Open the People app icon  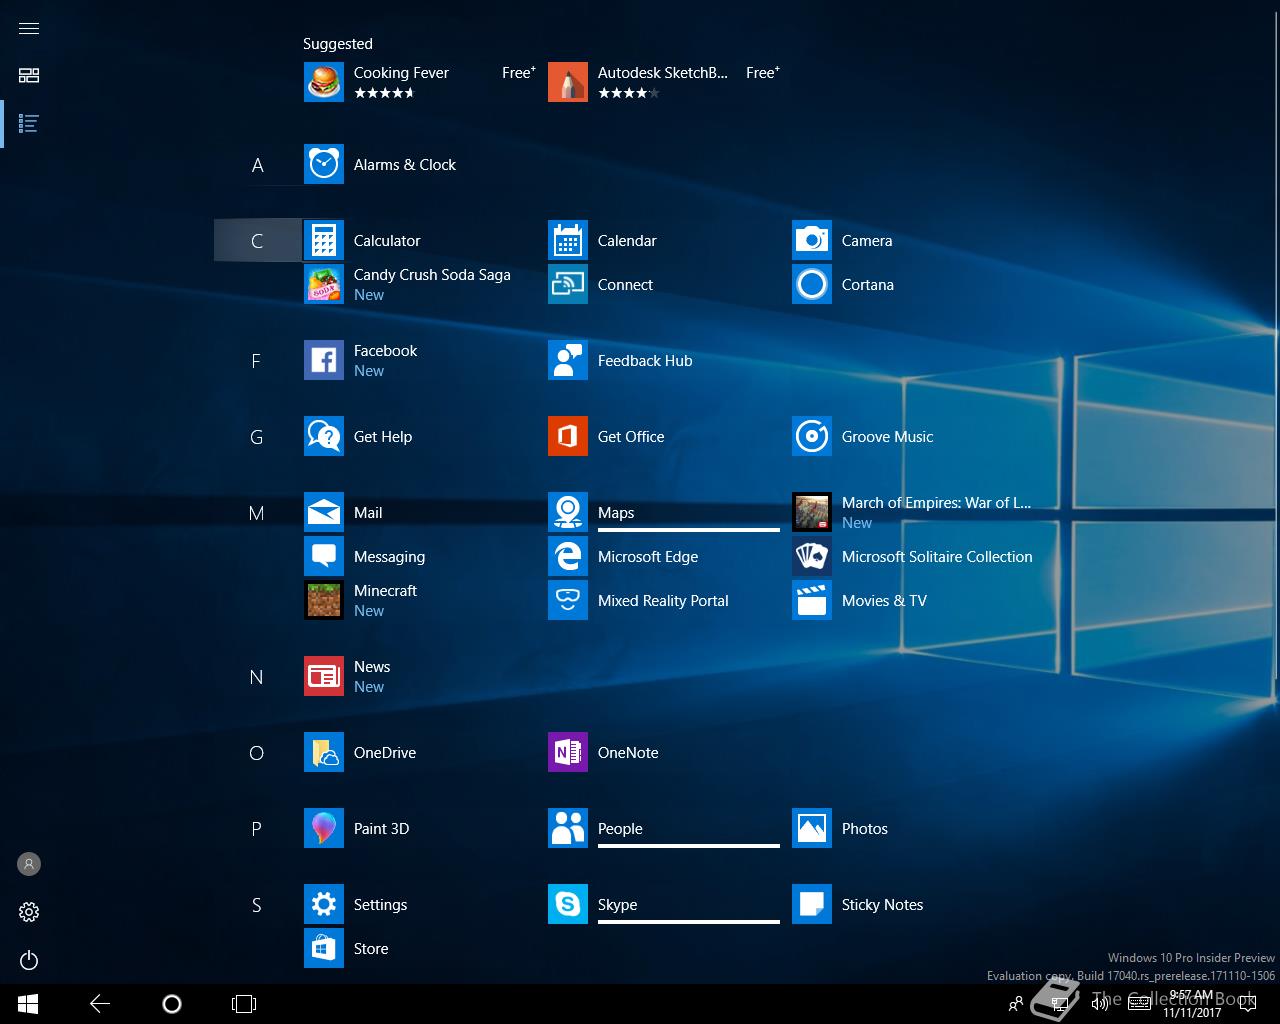(567, 828)
